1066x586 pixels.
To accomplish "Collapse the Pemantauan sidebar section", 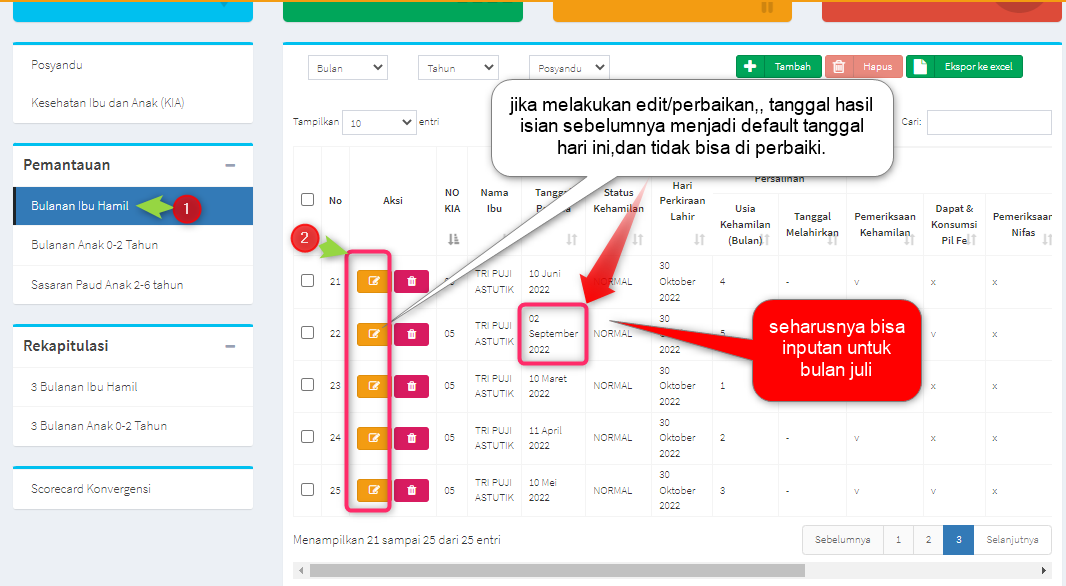I will pos(231,165).
